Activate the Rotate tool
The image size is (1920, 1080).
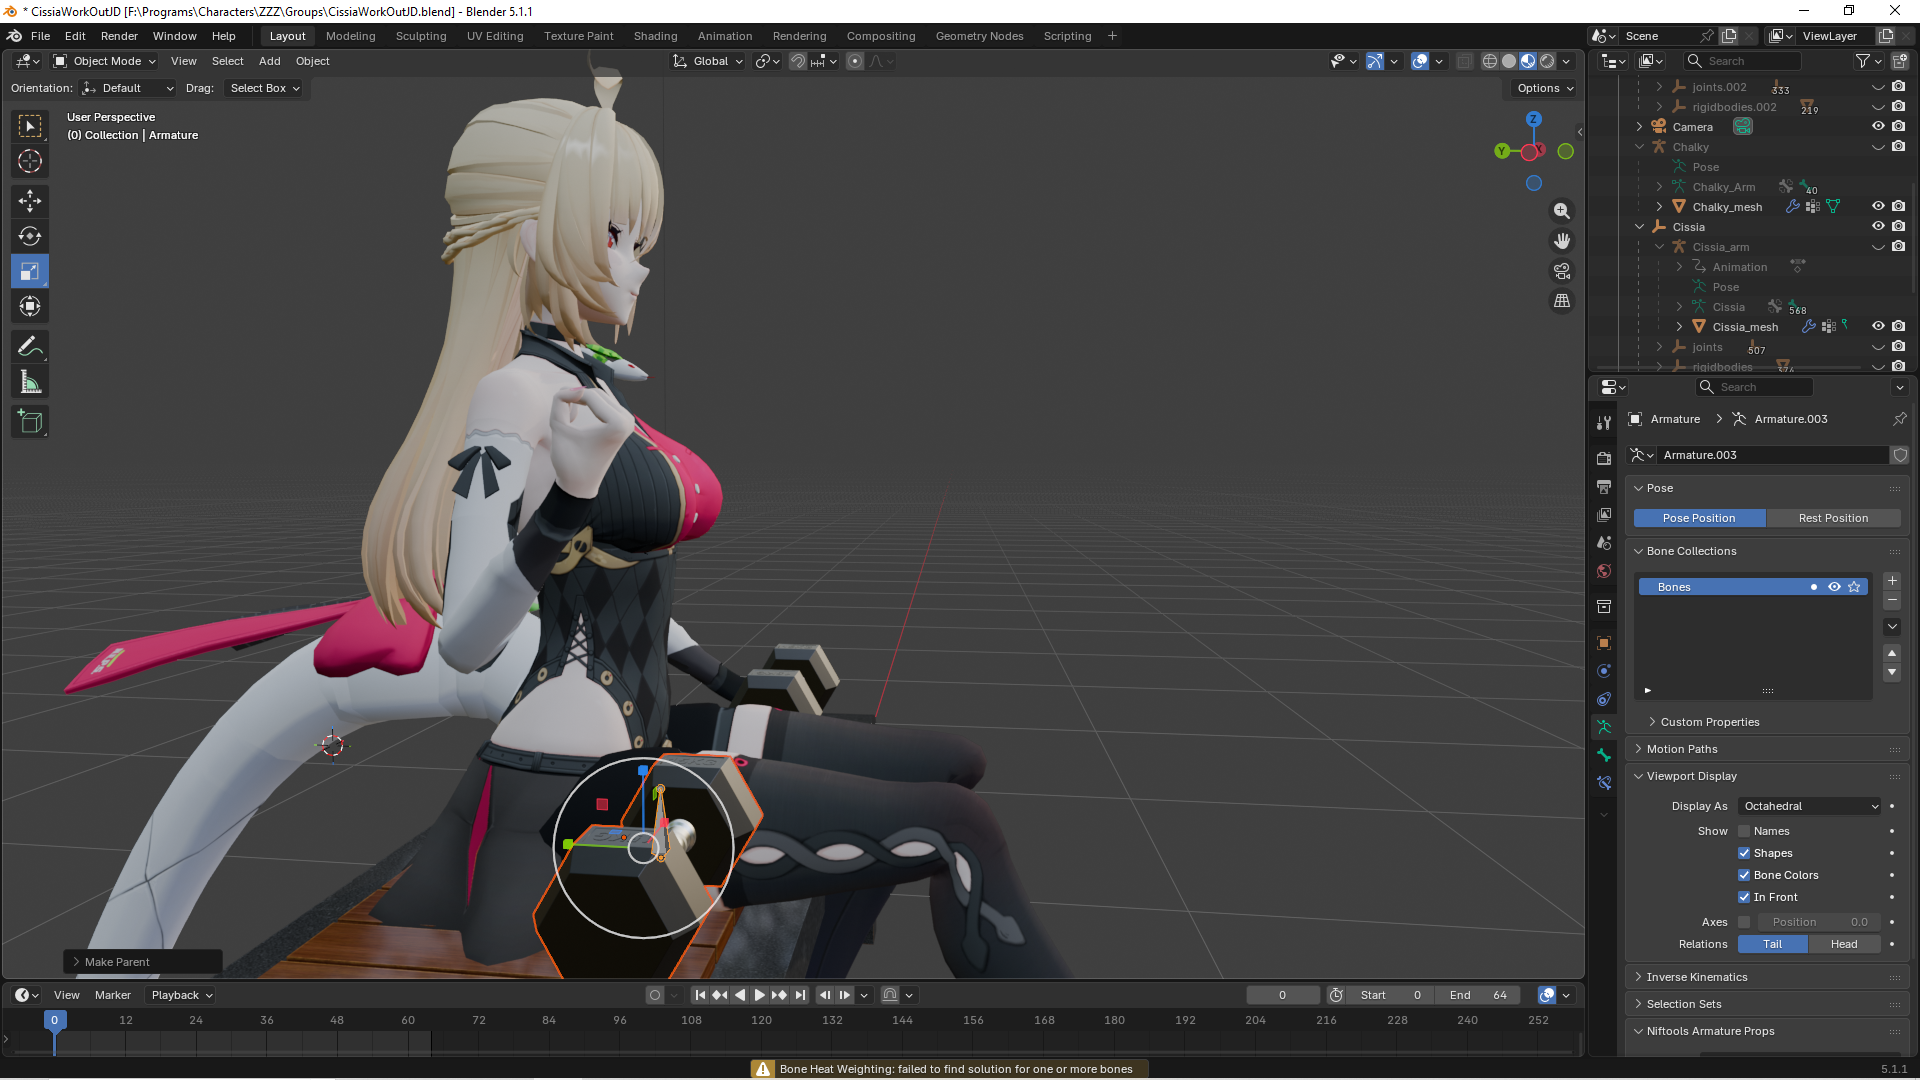tap(30, 236)
